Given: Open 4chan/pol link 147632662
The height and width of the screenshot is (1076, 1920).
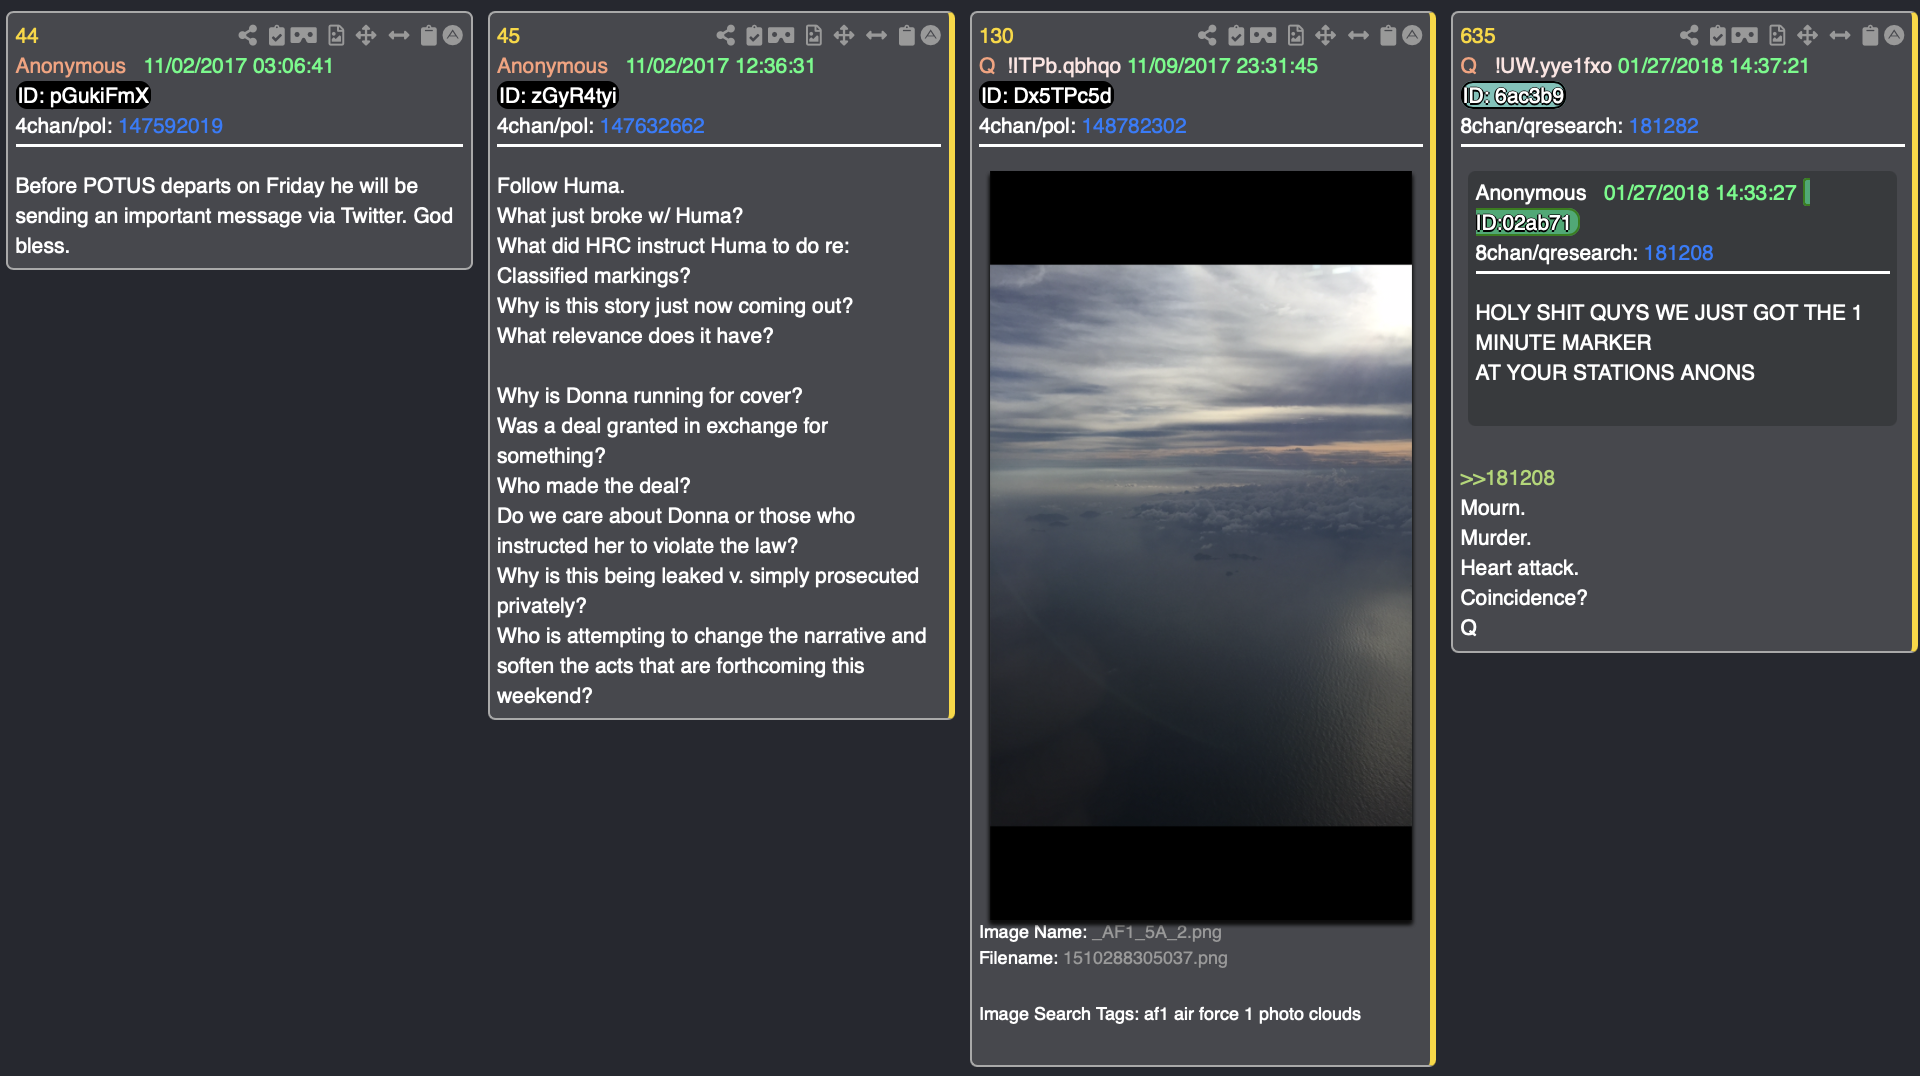Looking at the screenshot, I should [652, 126].
